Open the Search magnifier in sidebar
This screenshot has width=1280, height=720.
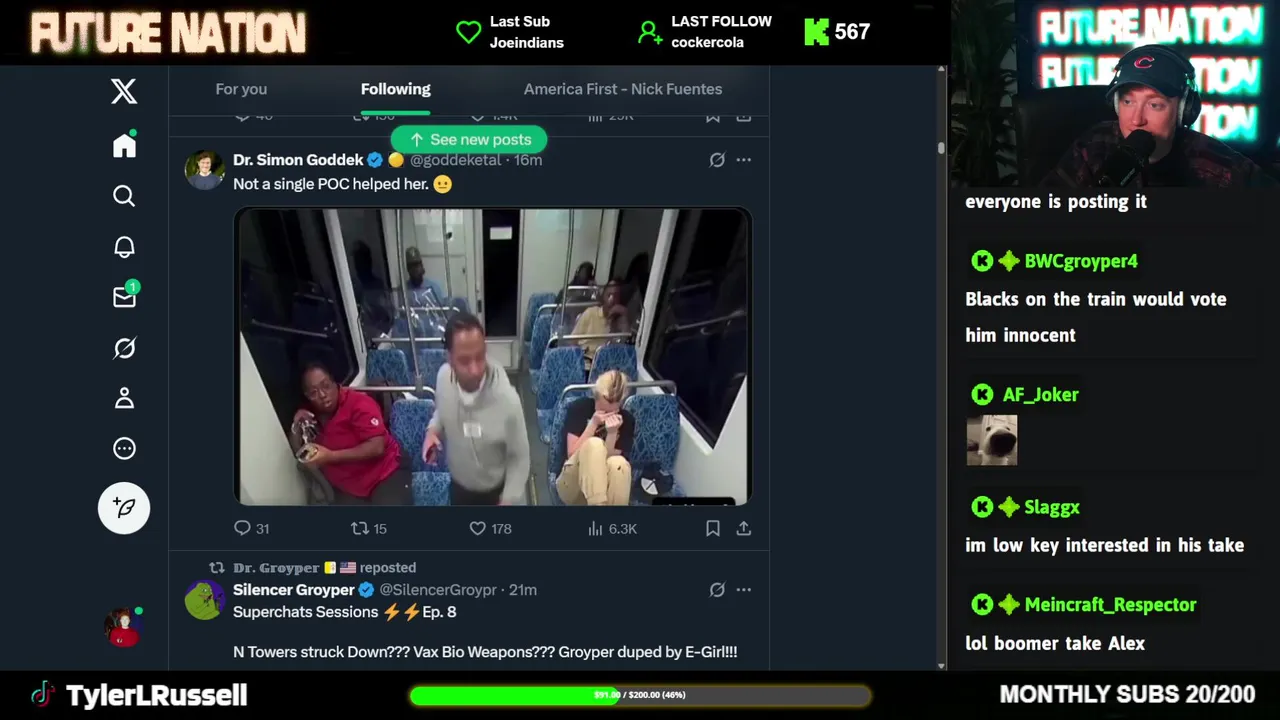pos(124,196)
